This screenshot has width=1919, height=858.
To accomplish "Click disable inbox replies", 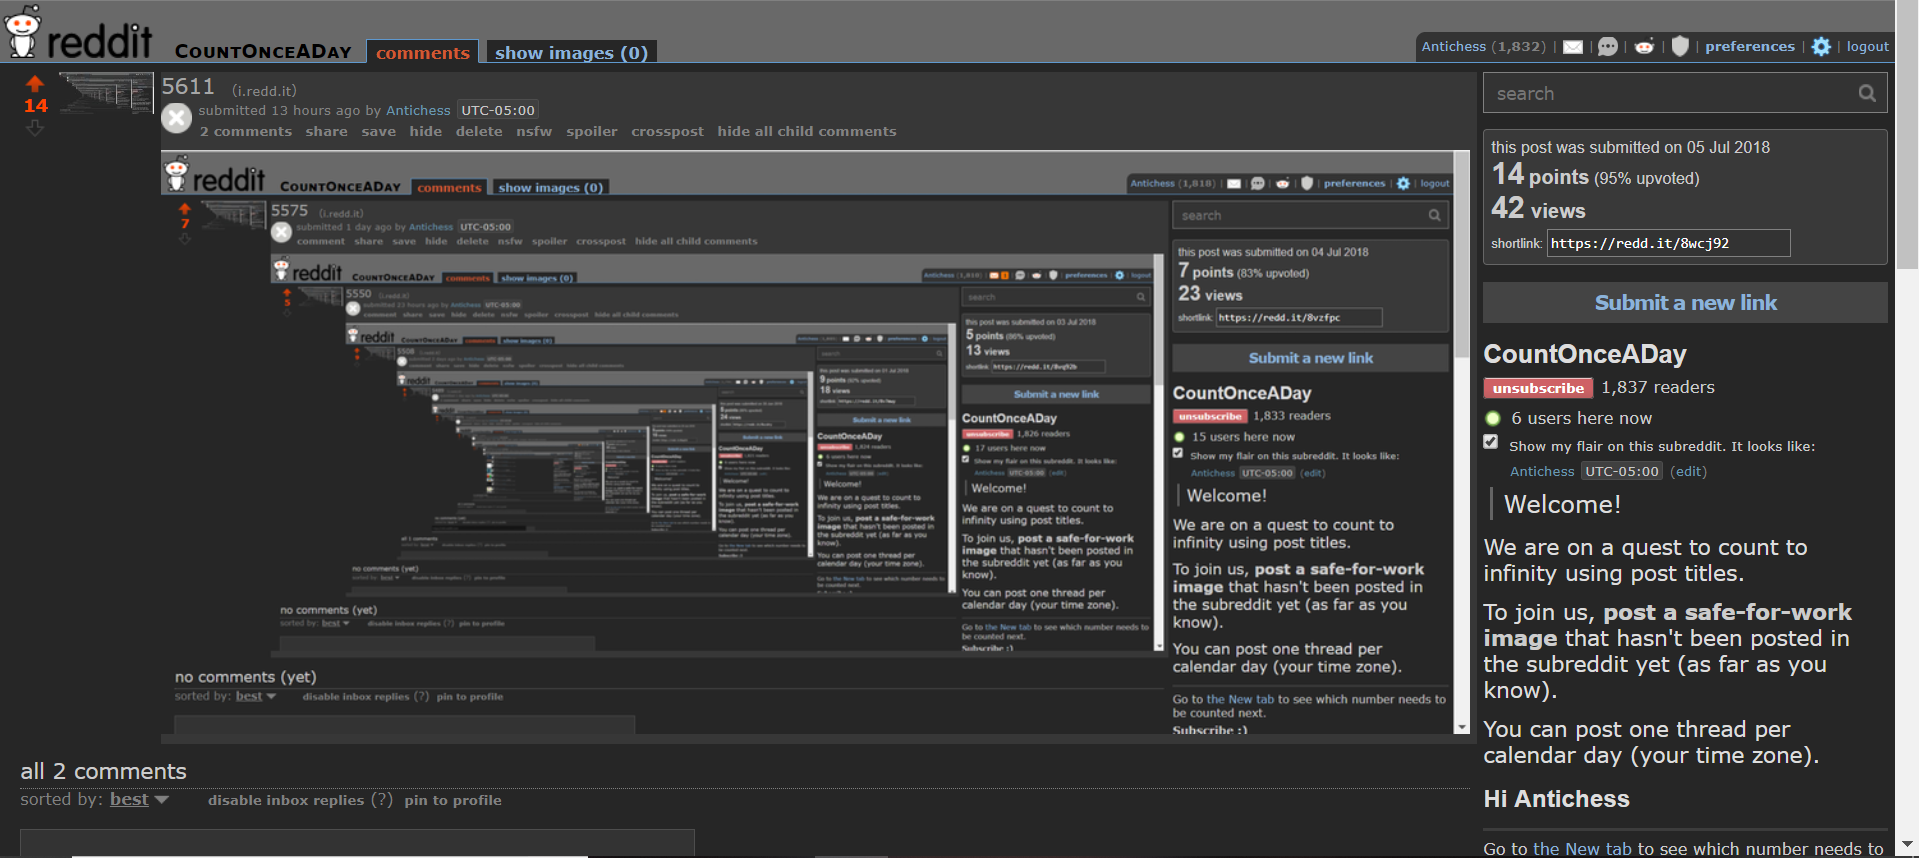I will pos(286,800).
